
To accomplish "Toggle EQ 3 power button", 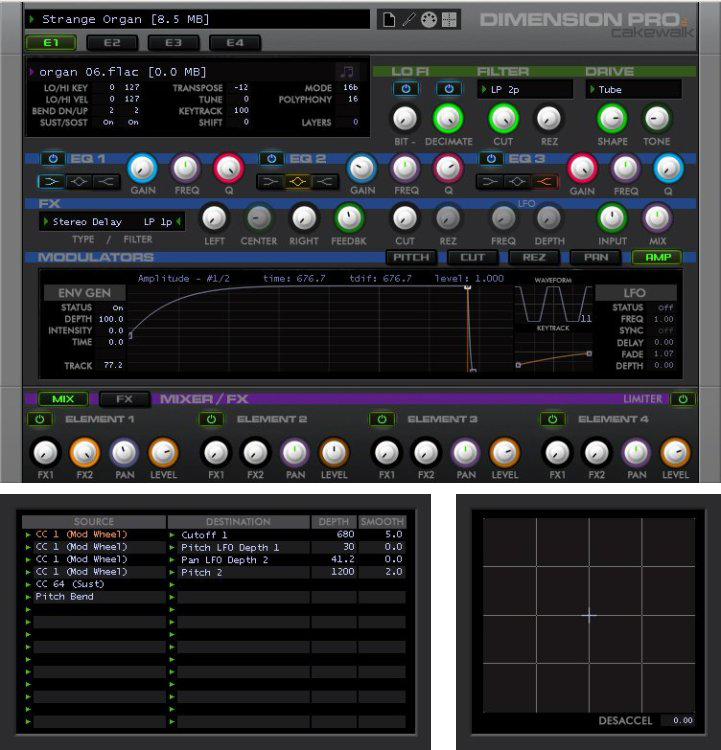I will coord(491,159).
